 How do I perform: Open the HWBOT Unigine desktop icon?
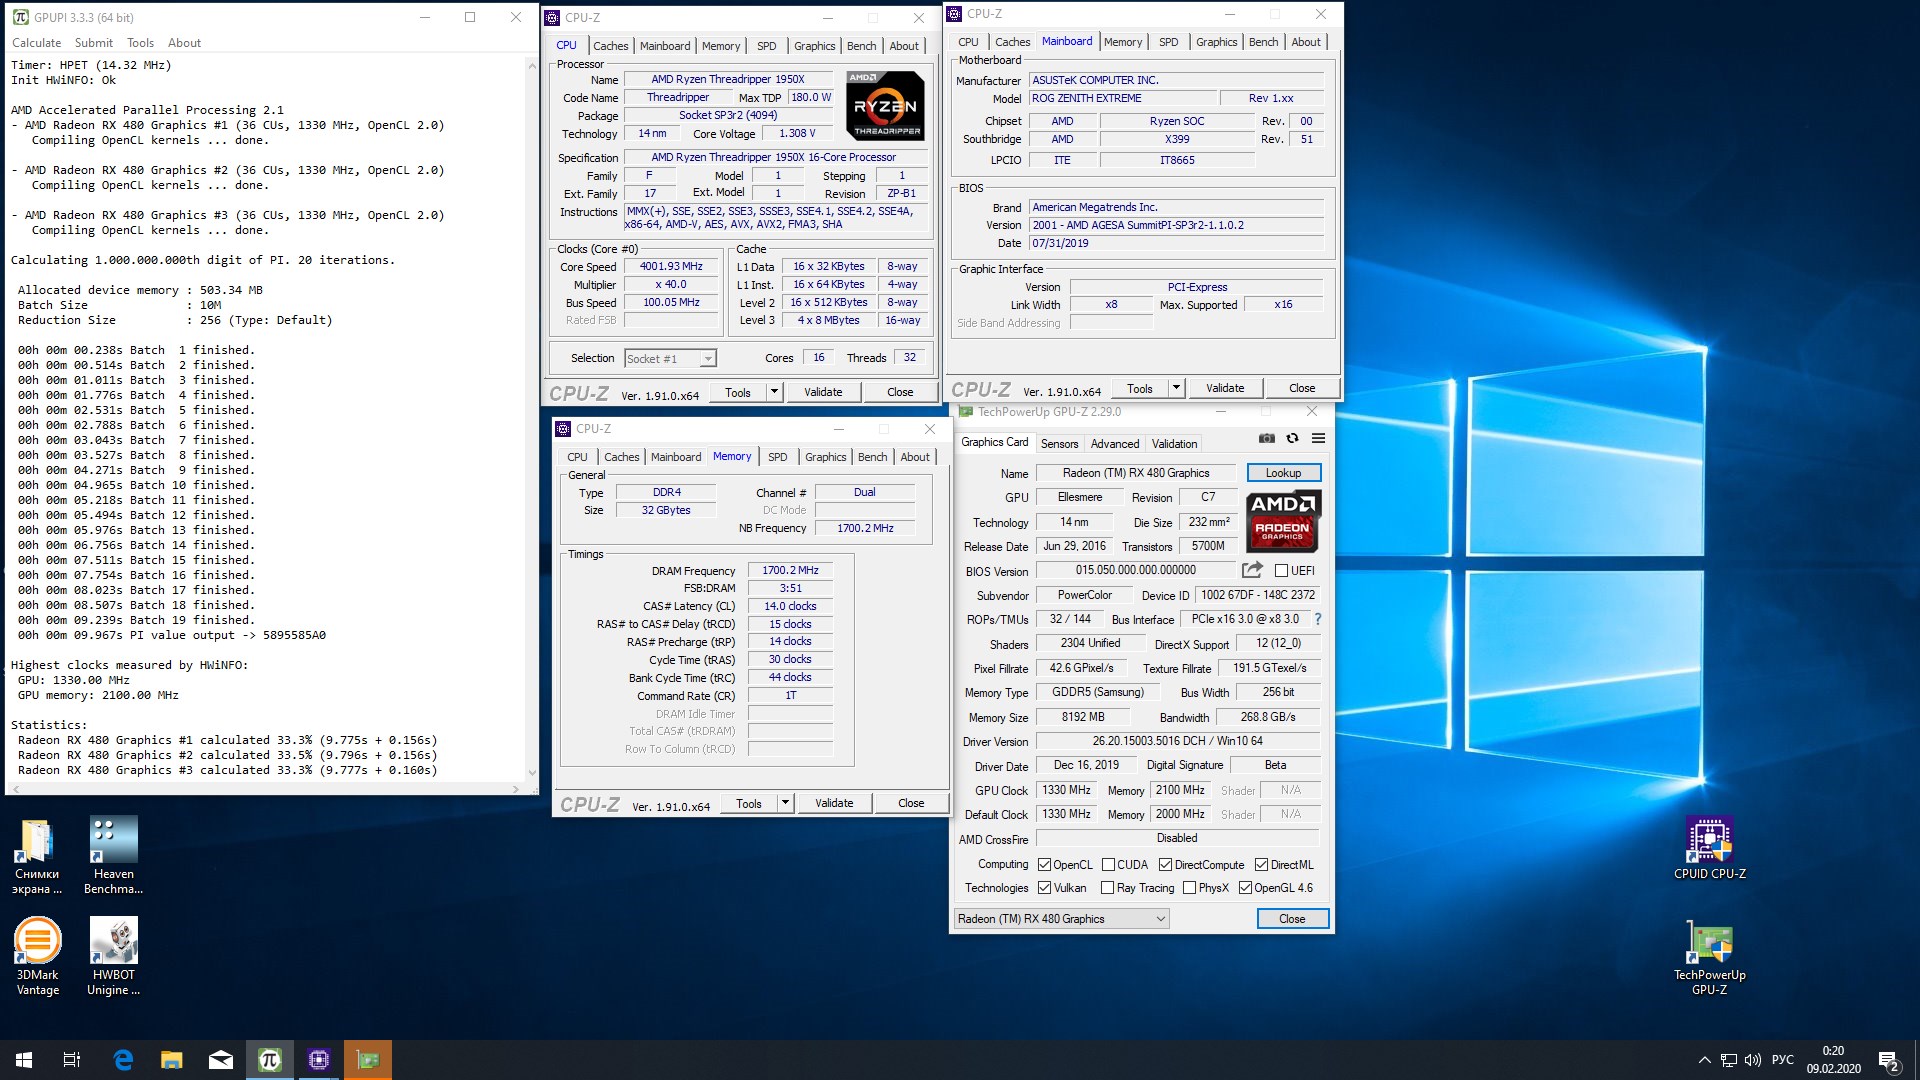(113, 957)
